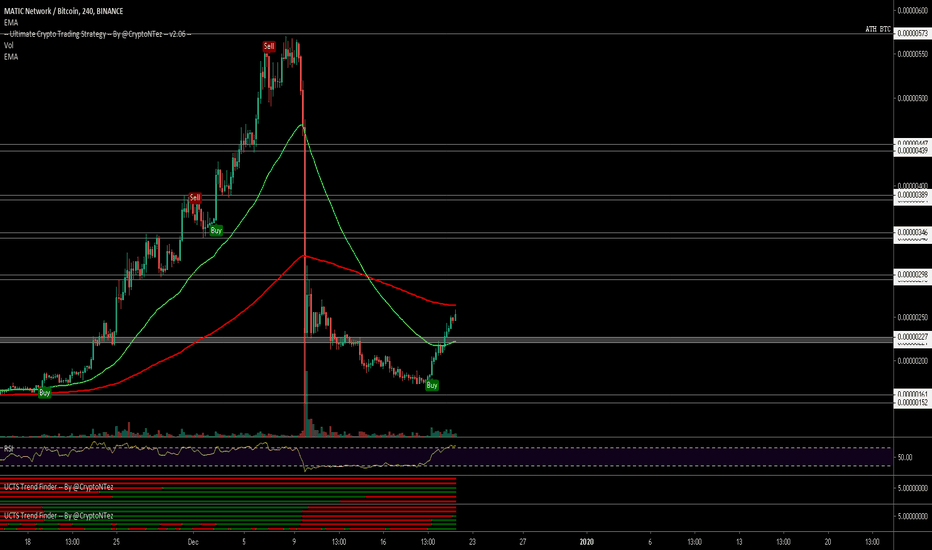The image size is (932, 550).
Task: Select the 20 date label on the time axis
Action: pyautogui.click(x=828, y=542)
